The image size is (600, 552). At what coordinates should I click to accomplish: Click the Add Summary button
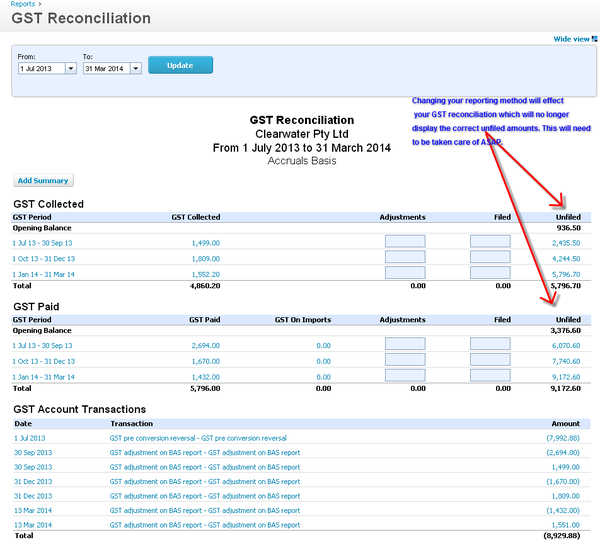(x=43, y=181)
